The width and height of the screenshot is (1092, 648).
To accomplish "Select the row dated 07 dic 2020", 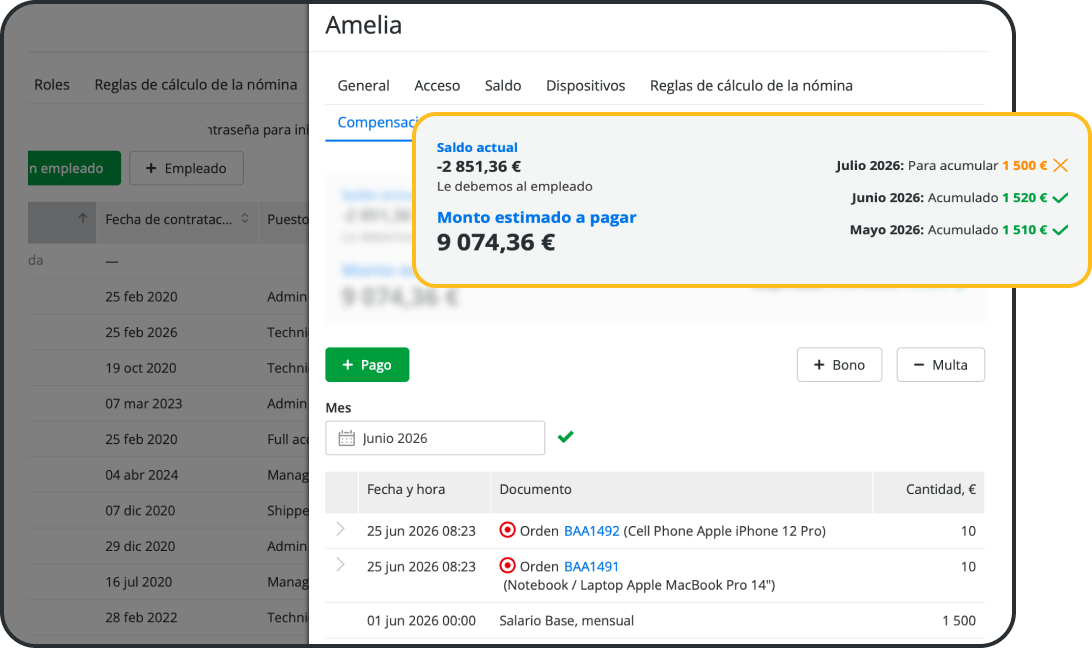I will 168,510.
